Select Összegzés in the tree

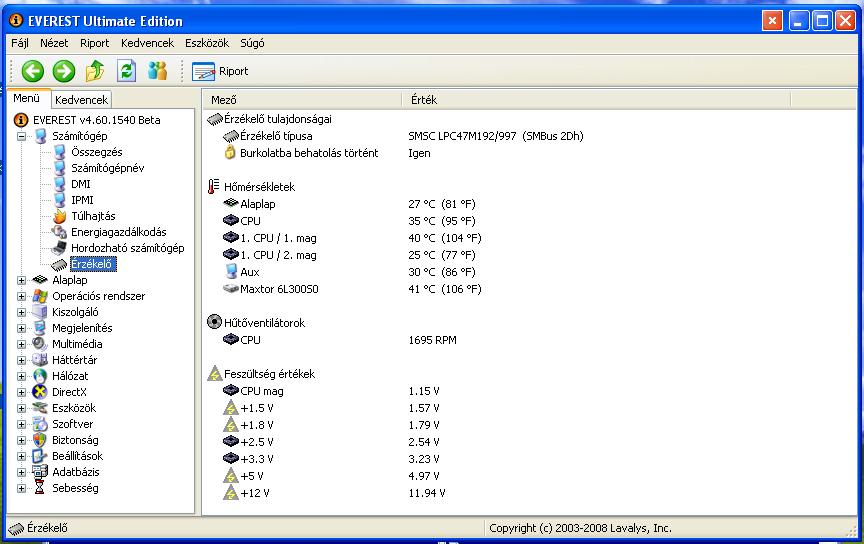click(96, 152)
